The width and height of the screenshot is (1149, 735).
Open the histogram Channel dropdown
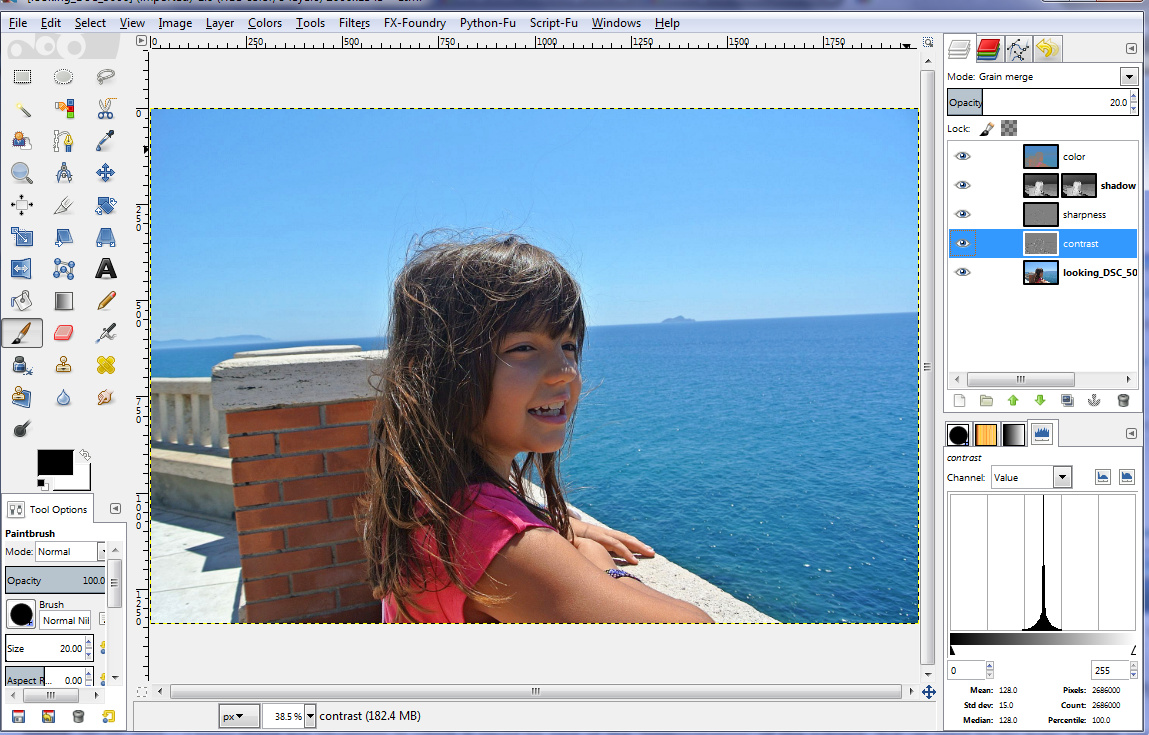1062,477
